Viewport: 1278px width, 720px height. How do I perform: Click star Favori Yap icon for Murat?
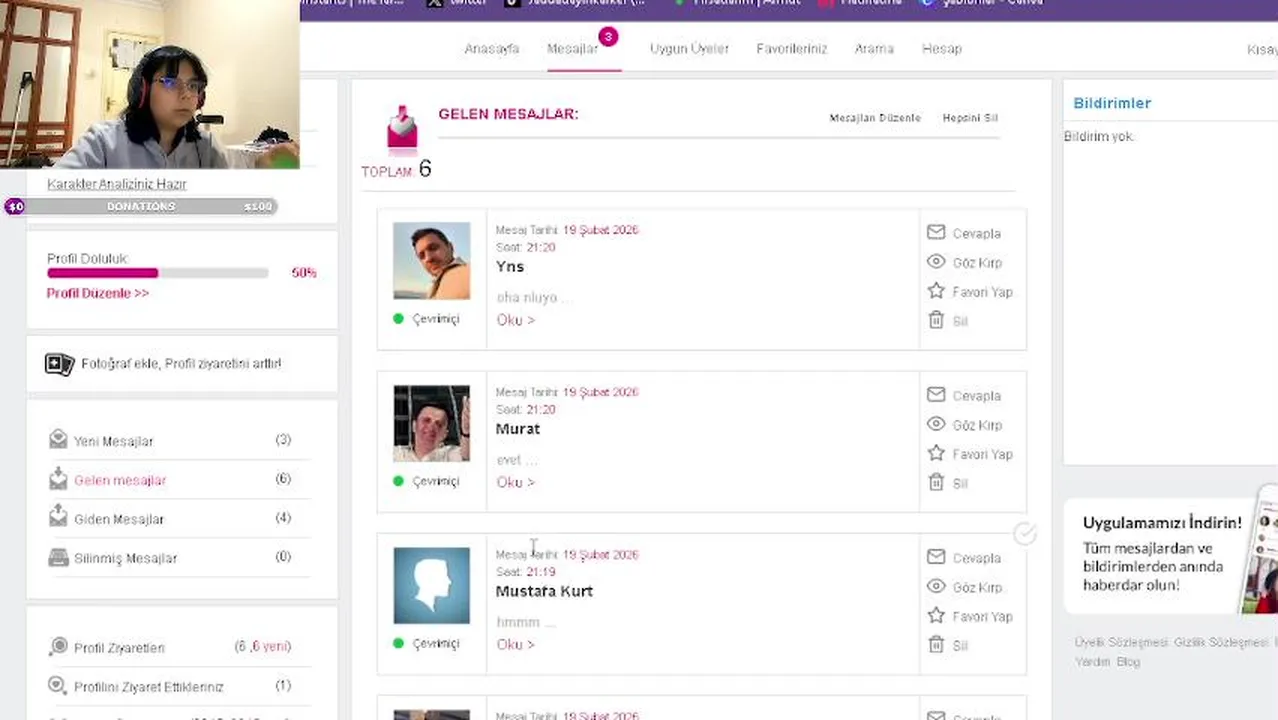click(x=936, y=453)
